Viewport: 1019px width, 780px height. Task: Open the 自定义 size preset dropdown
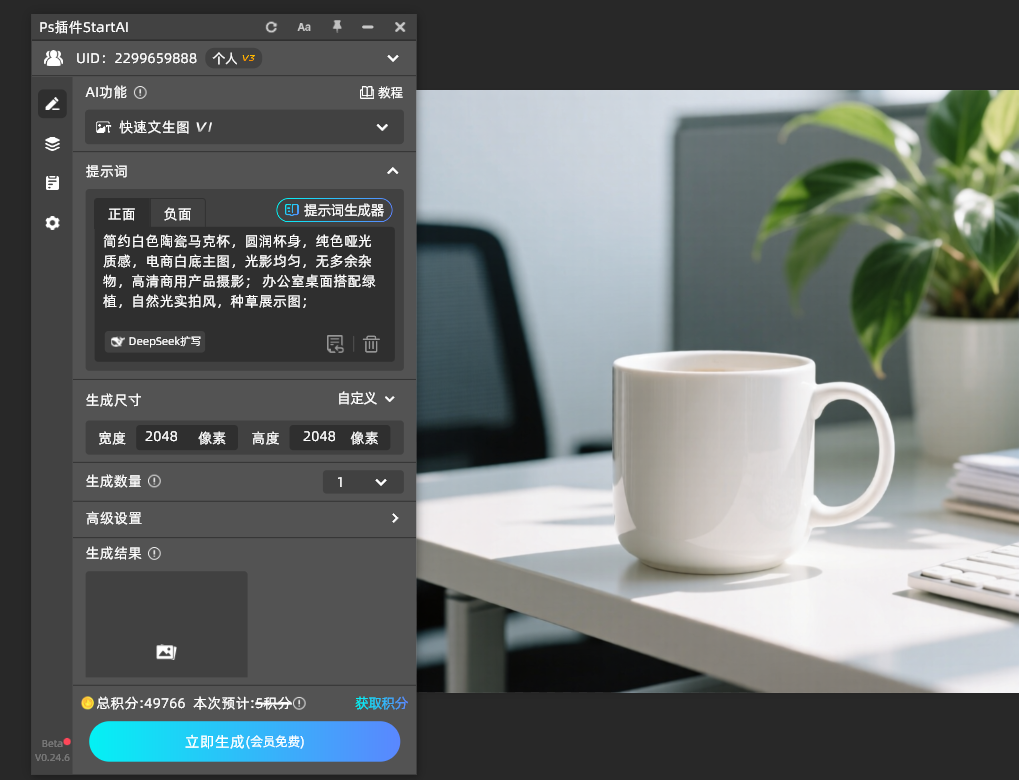pyautogui.click(x=366, y=398)
